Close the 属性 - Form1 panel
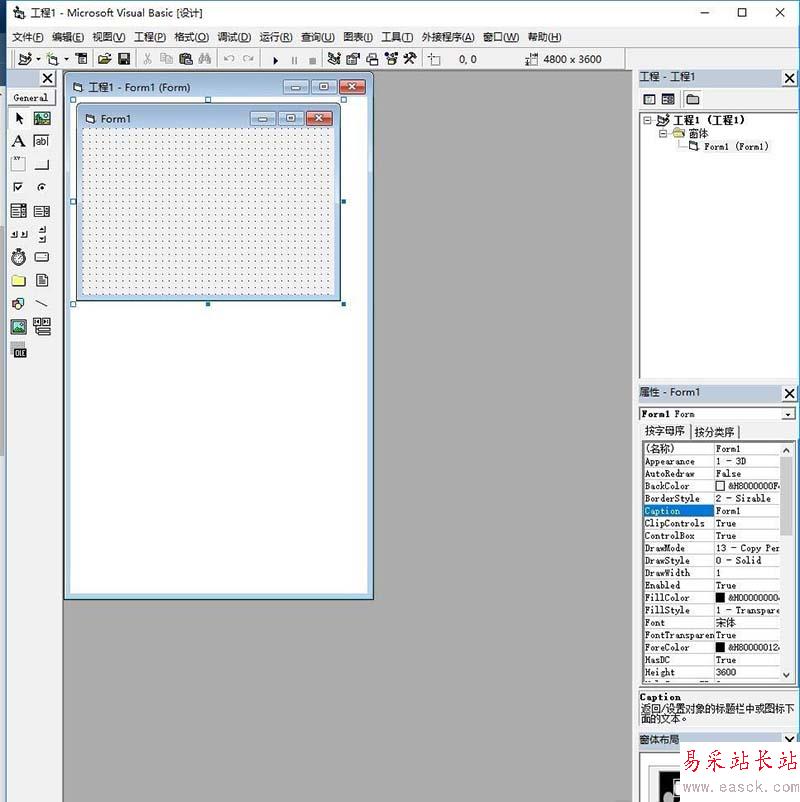This screenshot has height=802, width=800. pyautogui.click(x=789, y=393)
